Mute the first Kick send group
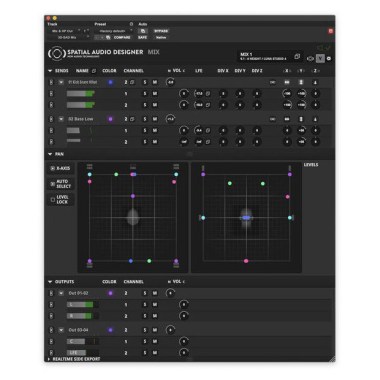Screen dimensions: 380x380 click(155, 82)
